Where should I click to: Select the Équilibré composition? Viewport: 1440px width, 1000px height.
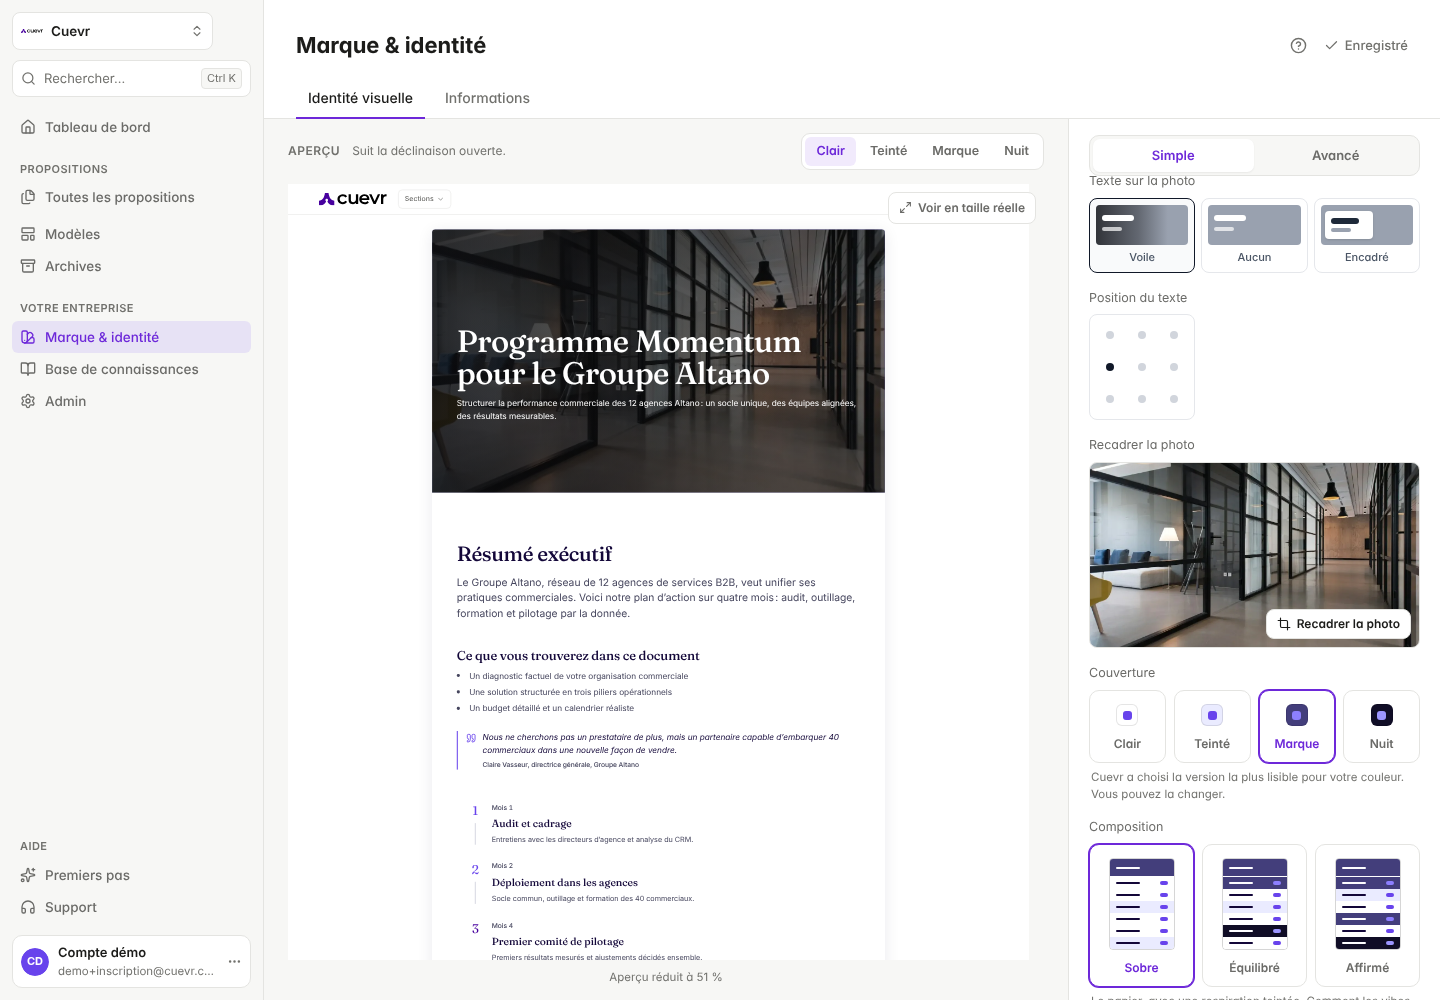[x=1254, y=915]
